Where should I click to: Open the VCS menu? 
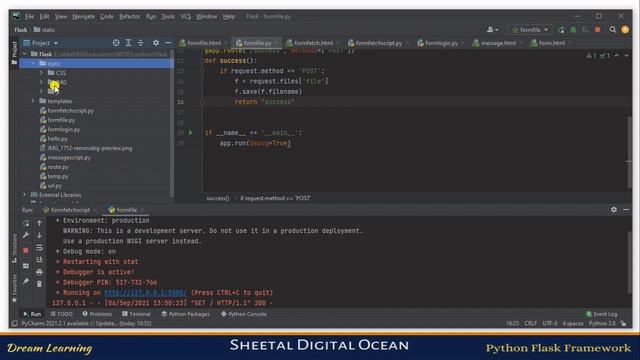186,17
